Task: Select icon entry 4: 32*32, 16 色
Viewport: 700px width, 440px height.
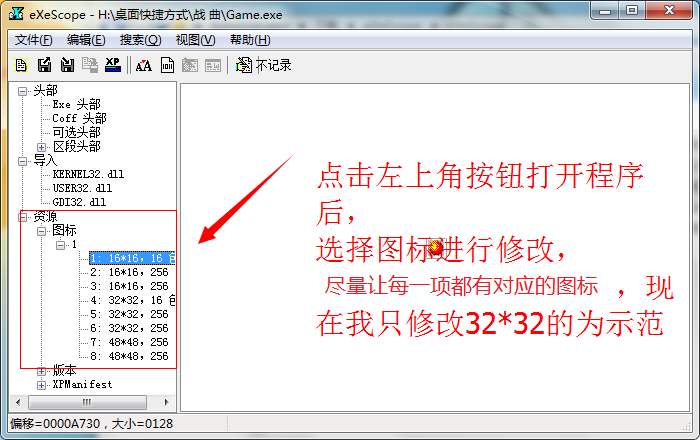Action: point(132,300)
